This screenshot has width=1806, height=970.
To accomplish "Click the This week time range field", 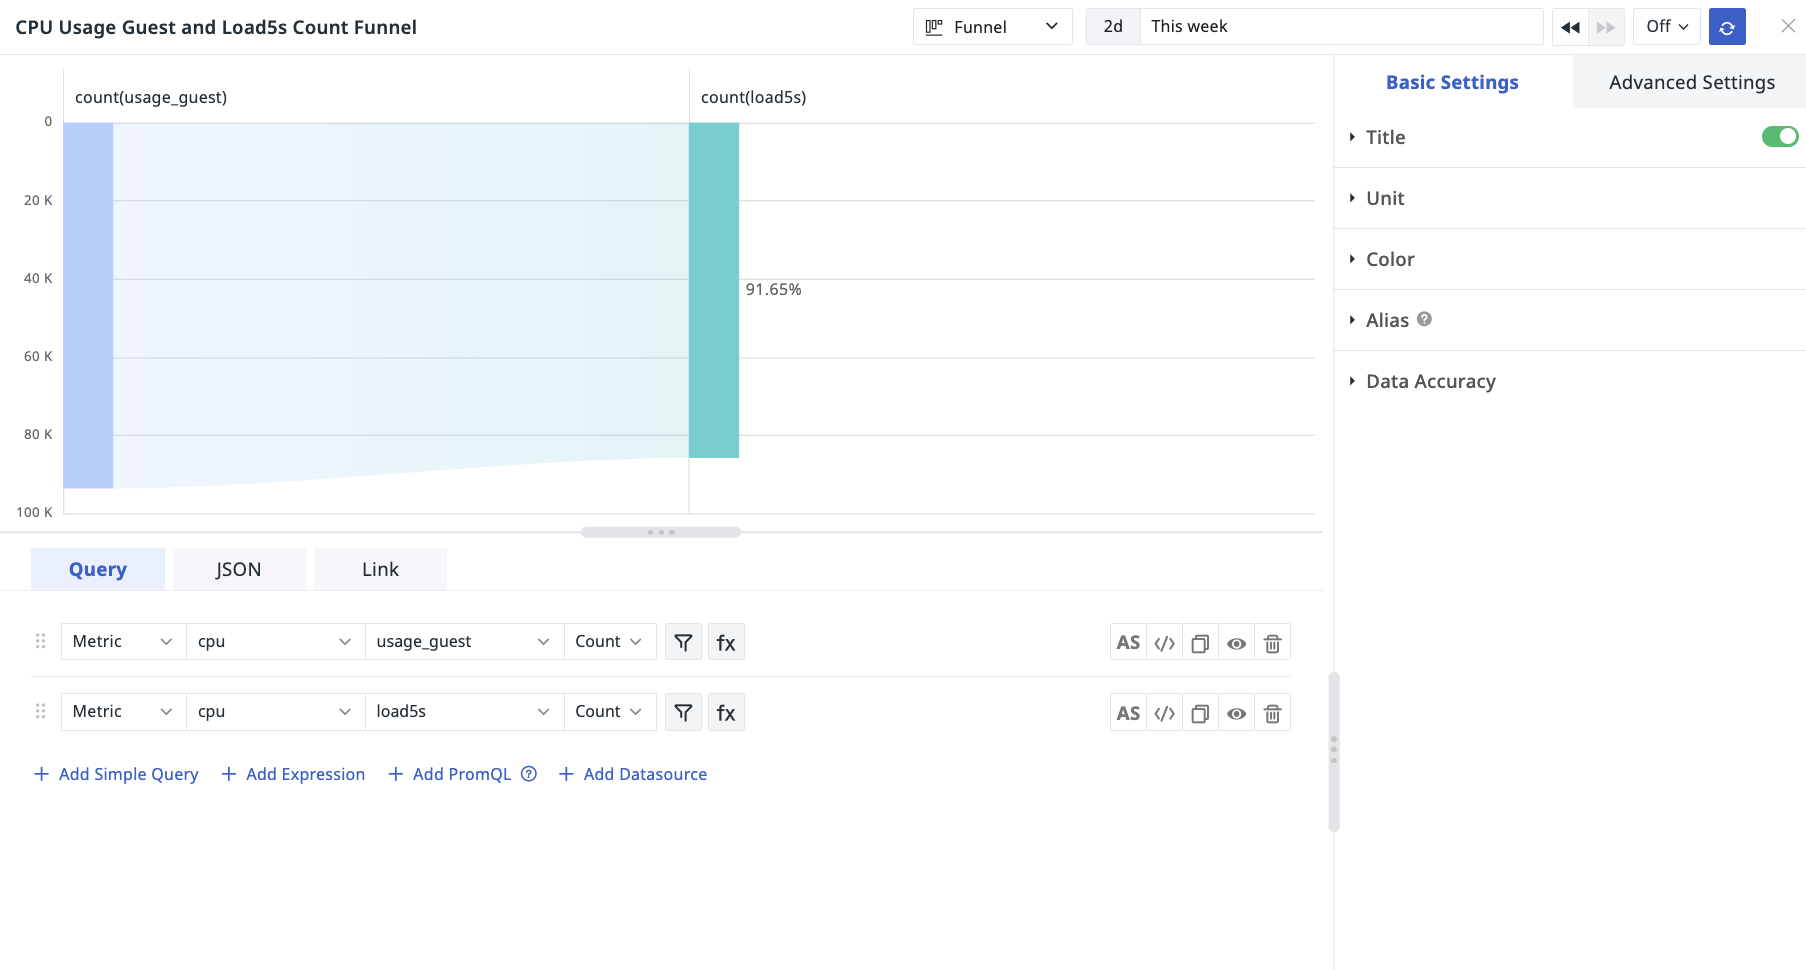I will point(1341,27).
